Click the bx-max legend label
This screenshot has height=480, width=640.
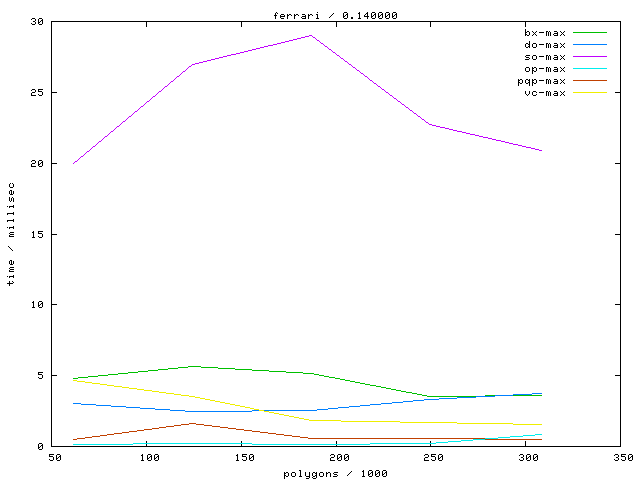pos(545,33)
